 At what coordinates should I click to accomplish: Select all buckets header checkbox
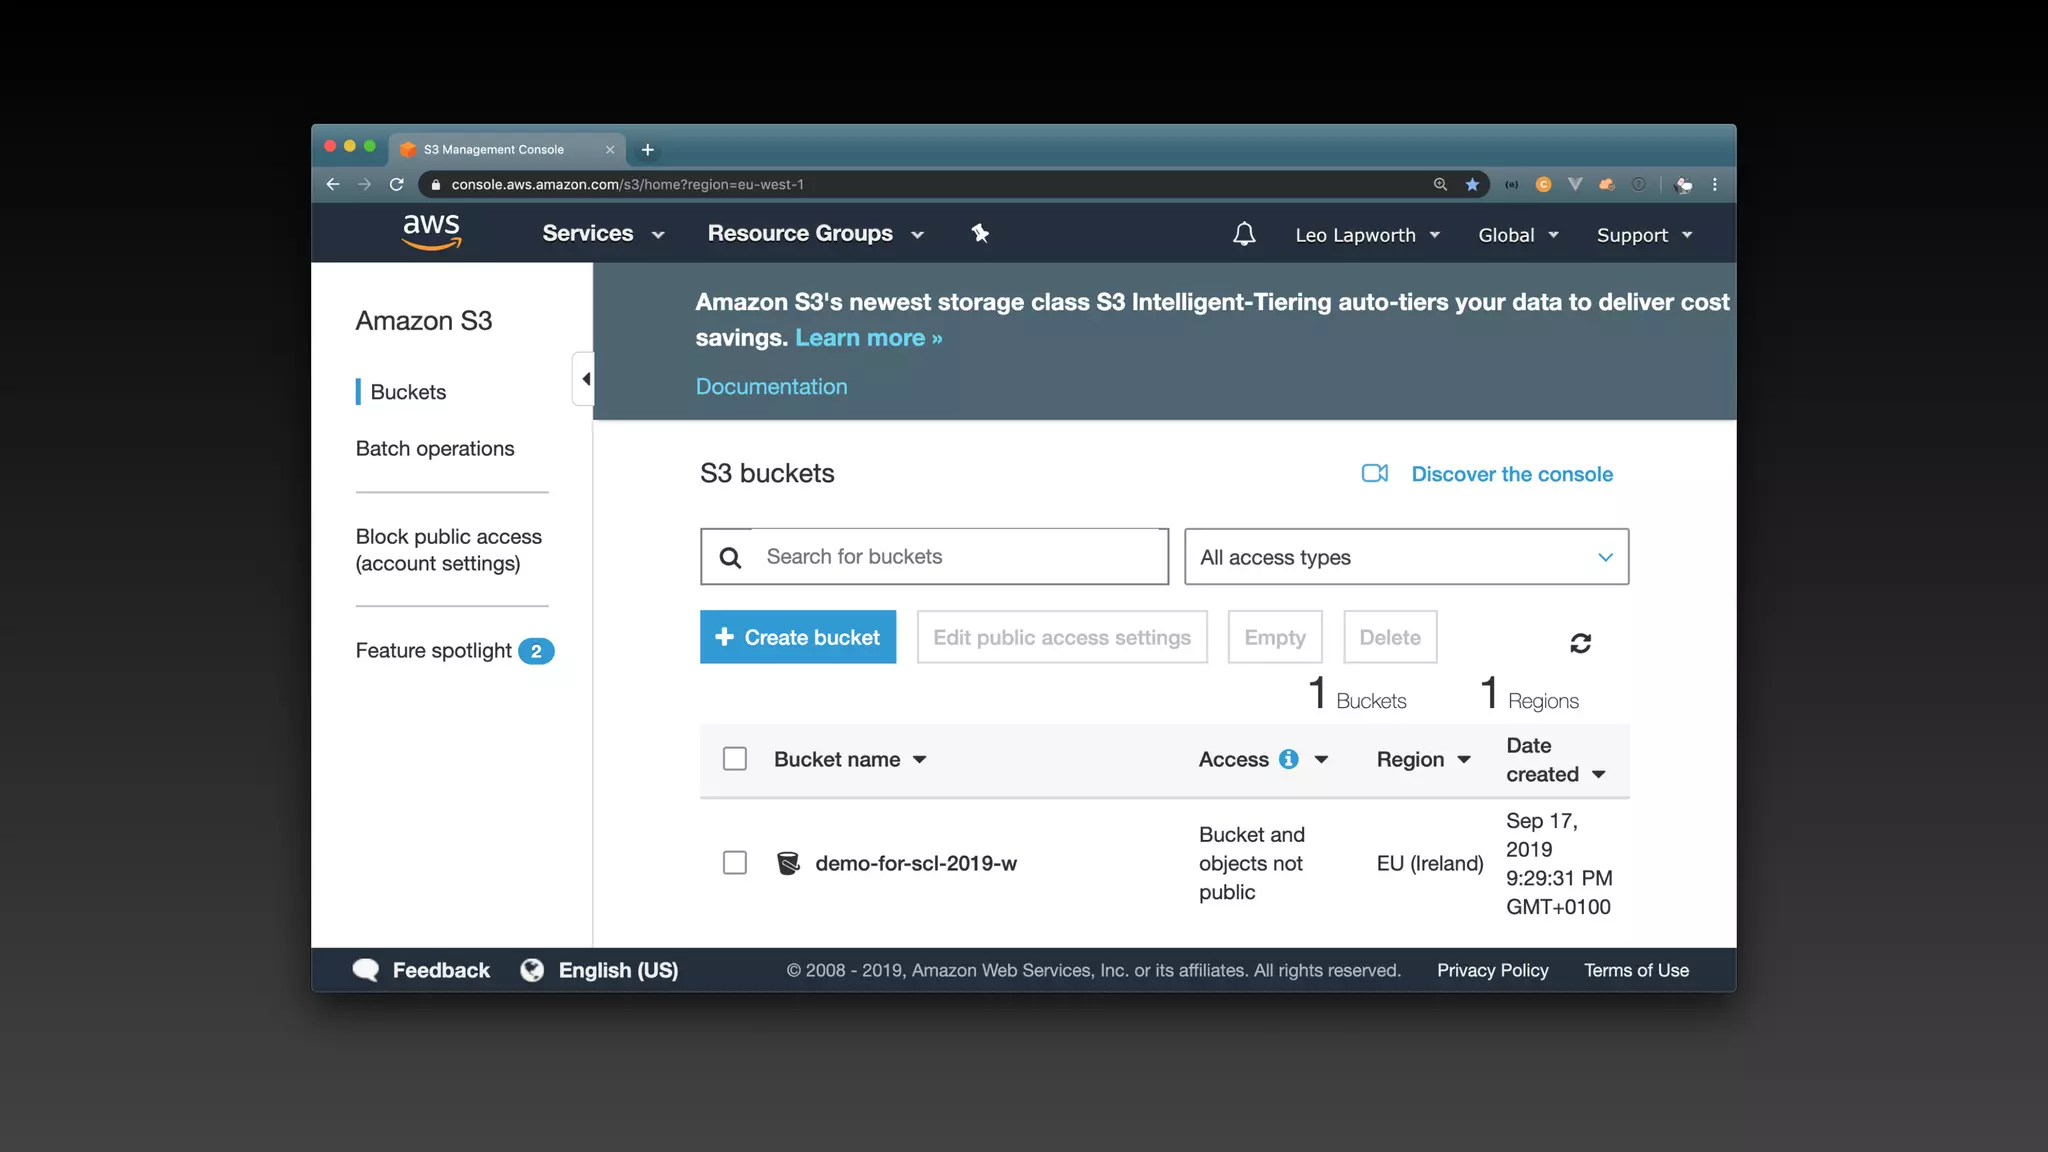735,759
